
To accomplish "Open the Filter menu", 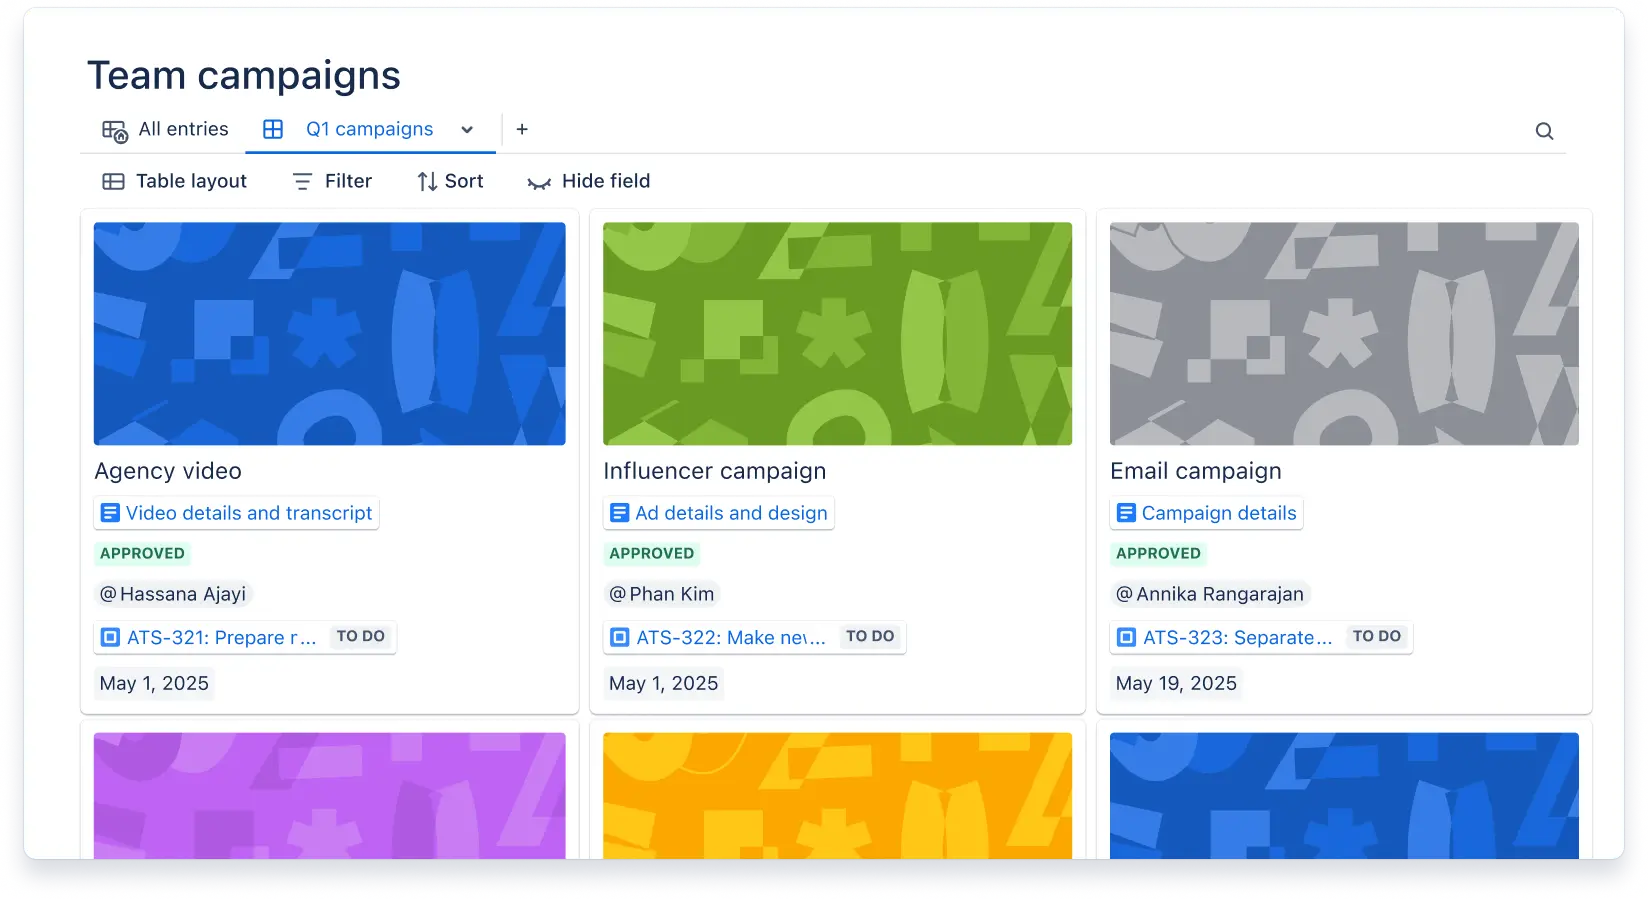I will click(x=332, y=181).
